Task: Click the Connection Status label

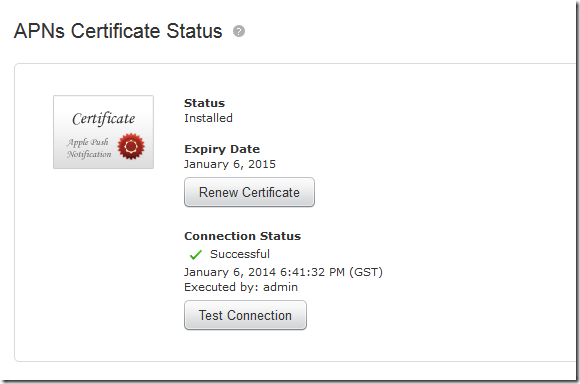Action: tap(243, 236)
